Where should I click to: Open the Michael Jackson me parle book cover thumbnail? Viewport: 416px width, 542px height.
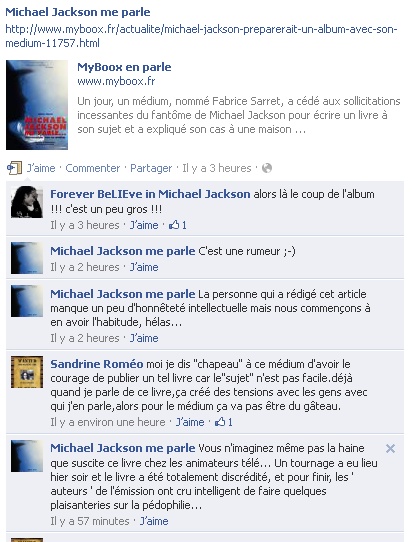tap(37, 105)
